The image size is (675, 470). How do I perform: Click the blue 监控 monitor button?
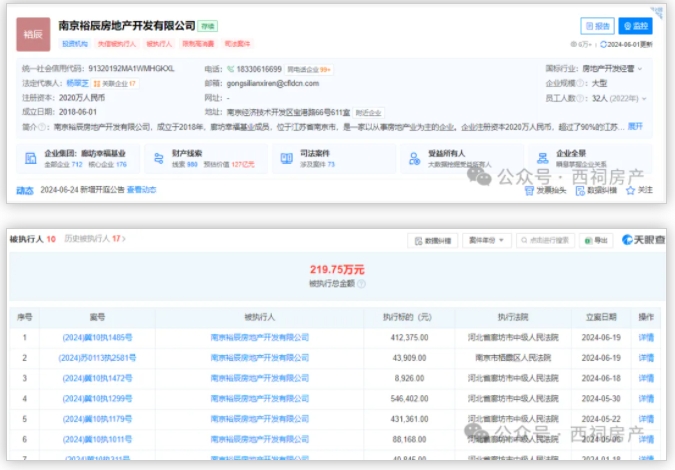coord(635,27)
